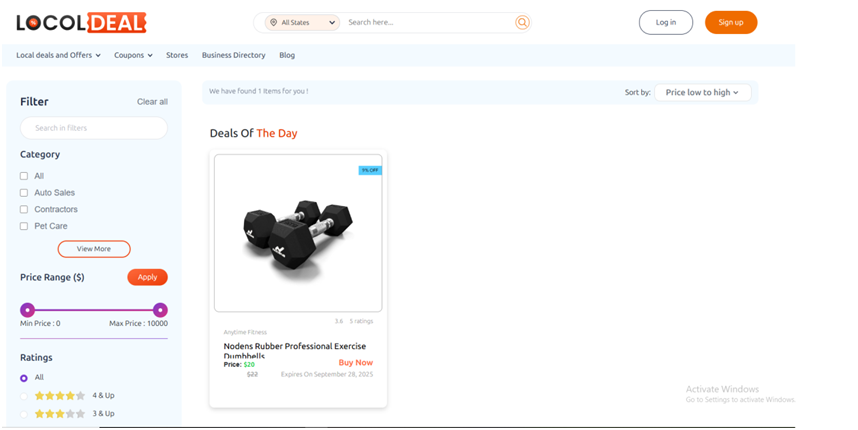Click the LocolDeal logo

pos(81,22)
